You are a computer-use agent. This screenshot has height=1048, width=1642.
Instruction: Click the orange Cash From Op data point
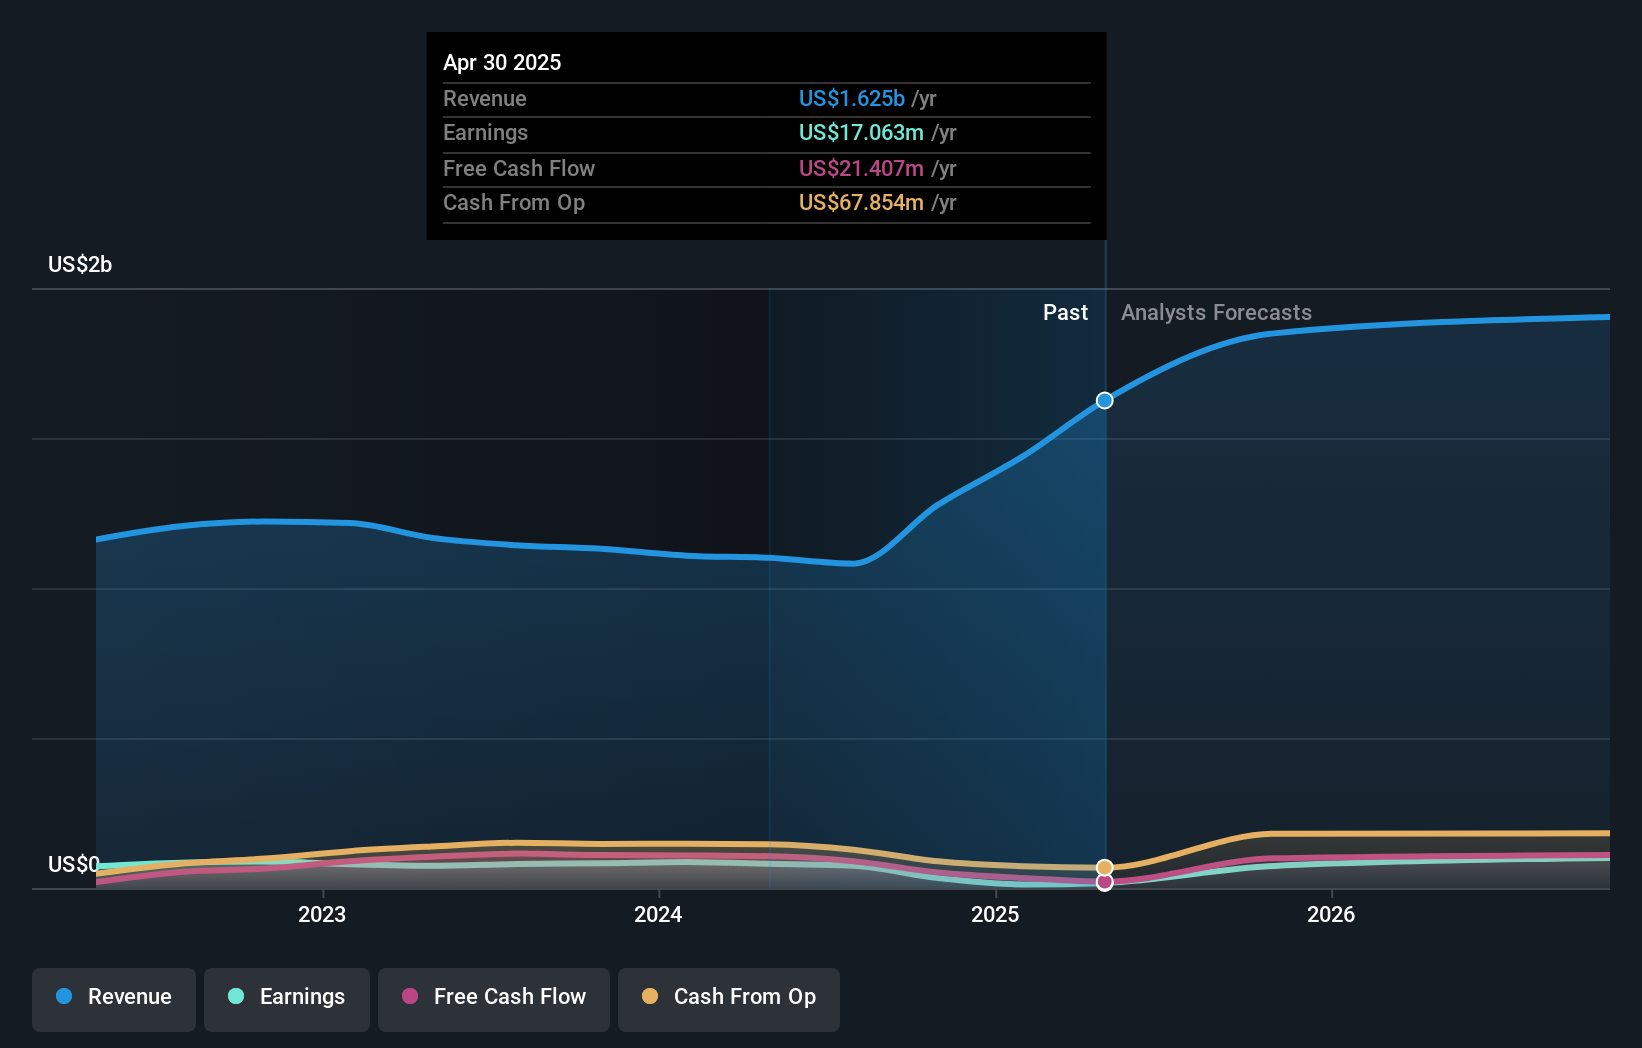click(x=1104, y=867)
